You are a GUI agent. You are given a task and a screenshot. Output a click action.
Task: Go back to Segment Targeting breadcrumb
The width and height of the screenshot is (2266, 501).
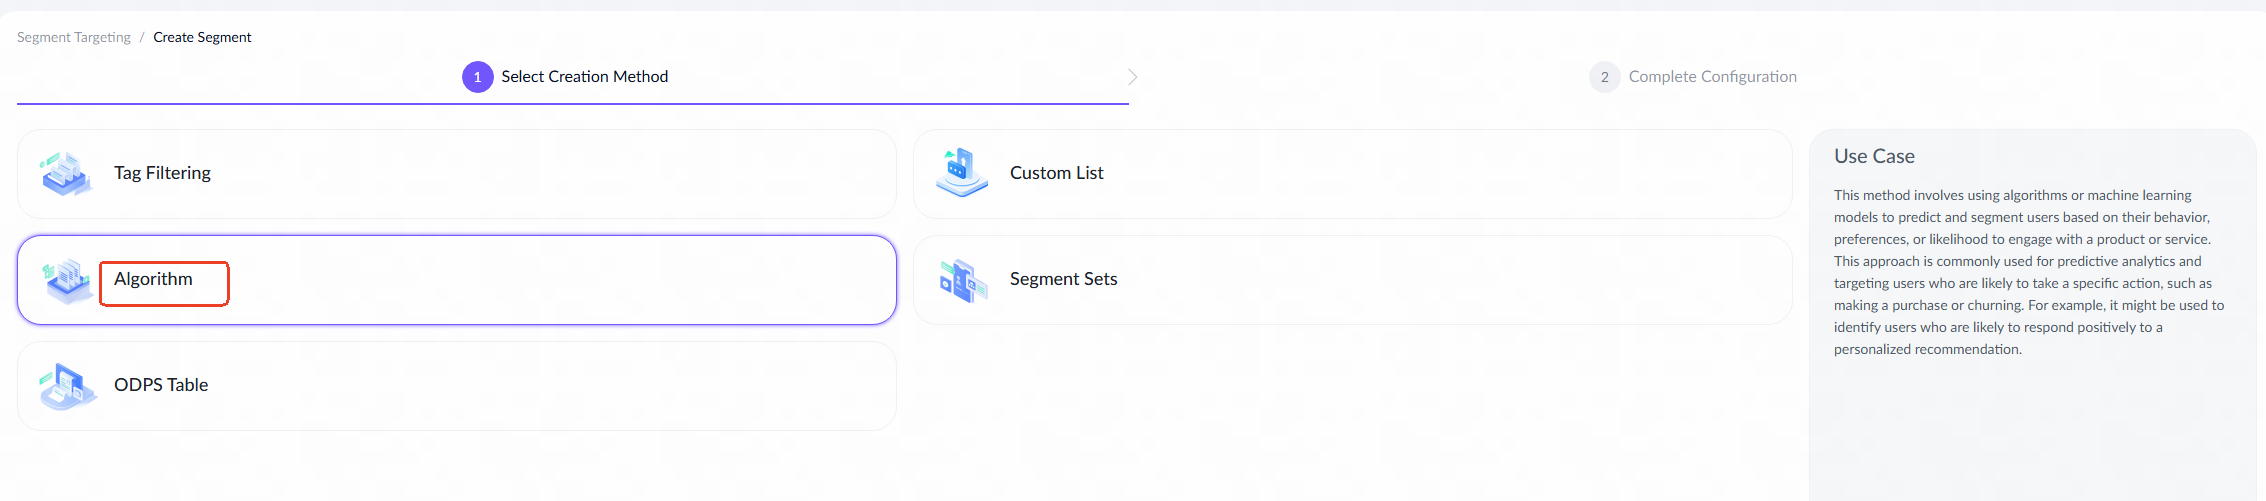(74, 37)
